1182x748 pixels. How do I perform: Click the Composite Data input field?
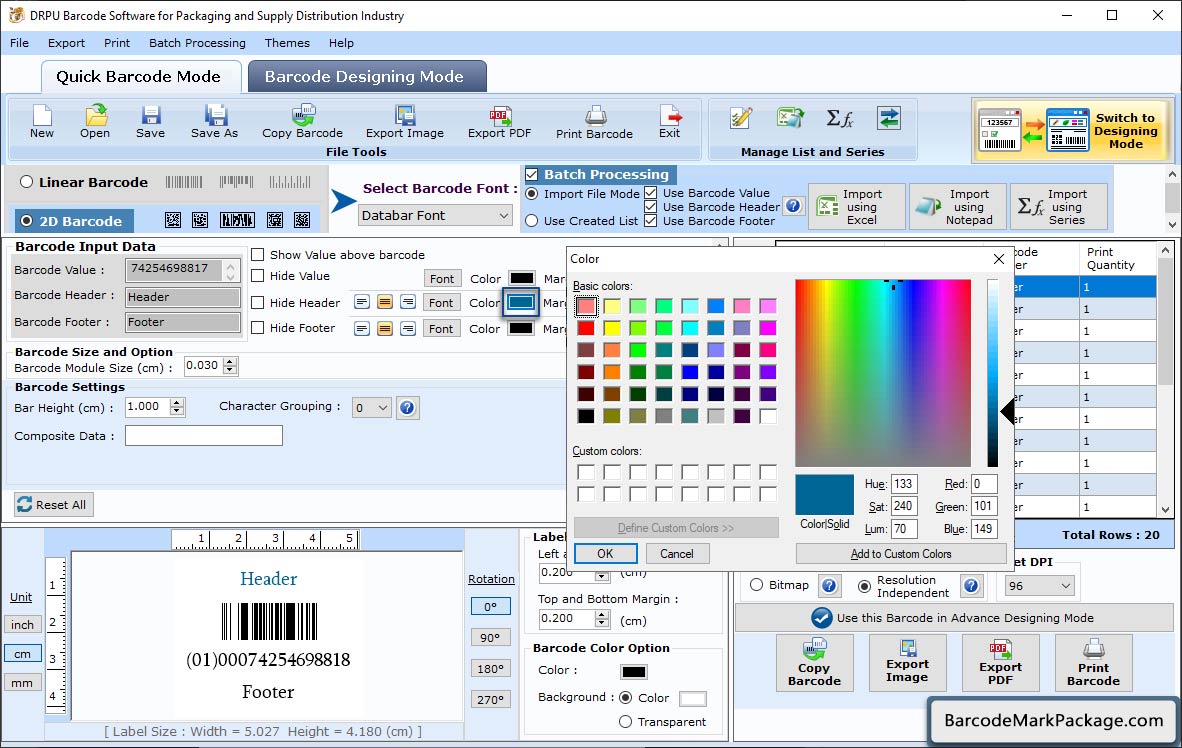204,436
